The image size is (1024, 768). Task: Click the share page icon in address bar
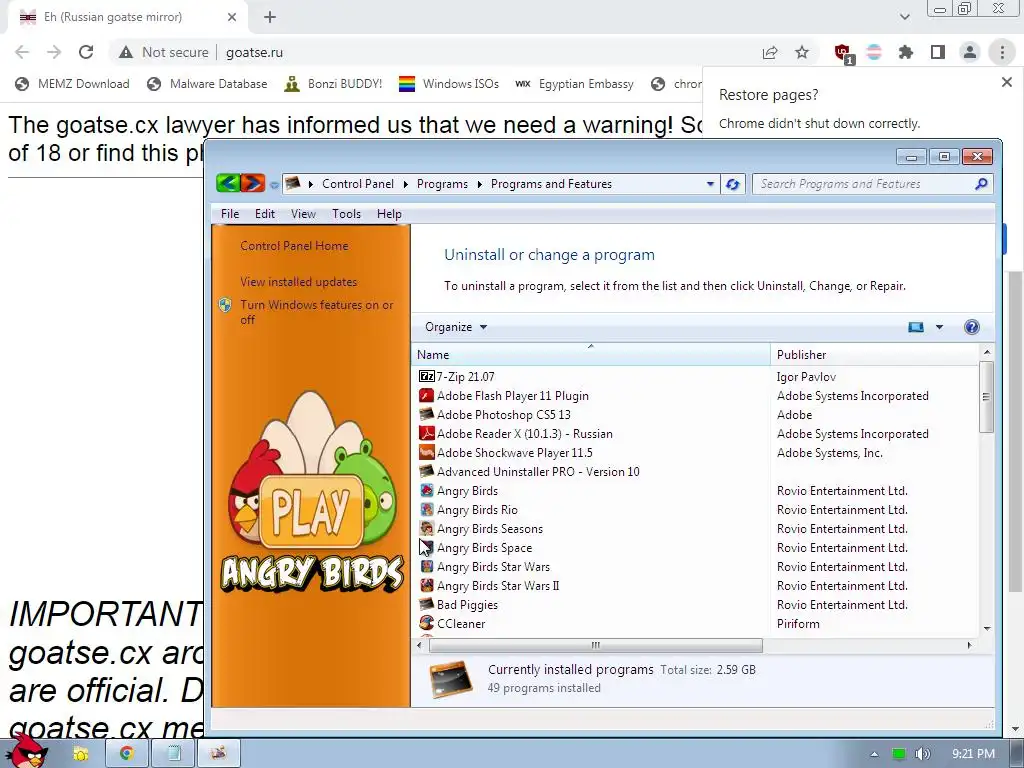770,52
